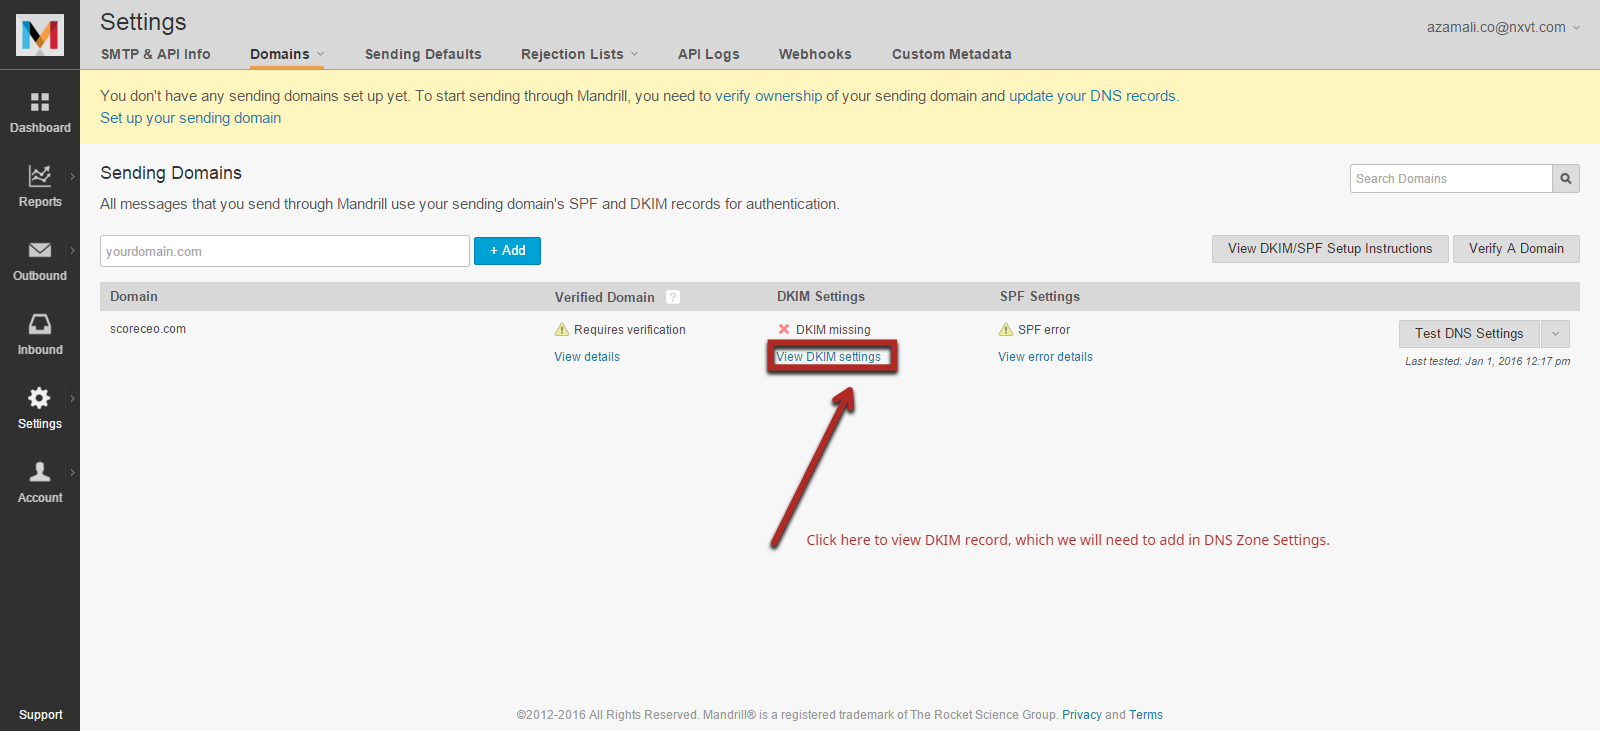Click Set up your sending domain link
This screenshot has width=1600, height=731.
coord(190,118)
